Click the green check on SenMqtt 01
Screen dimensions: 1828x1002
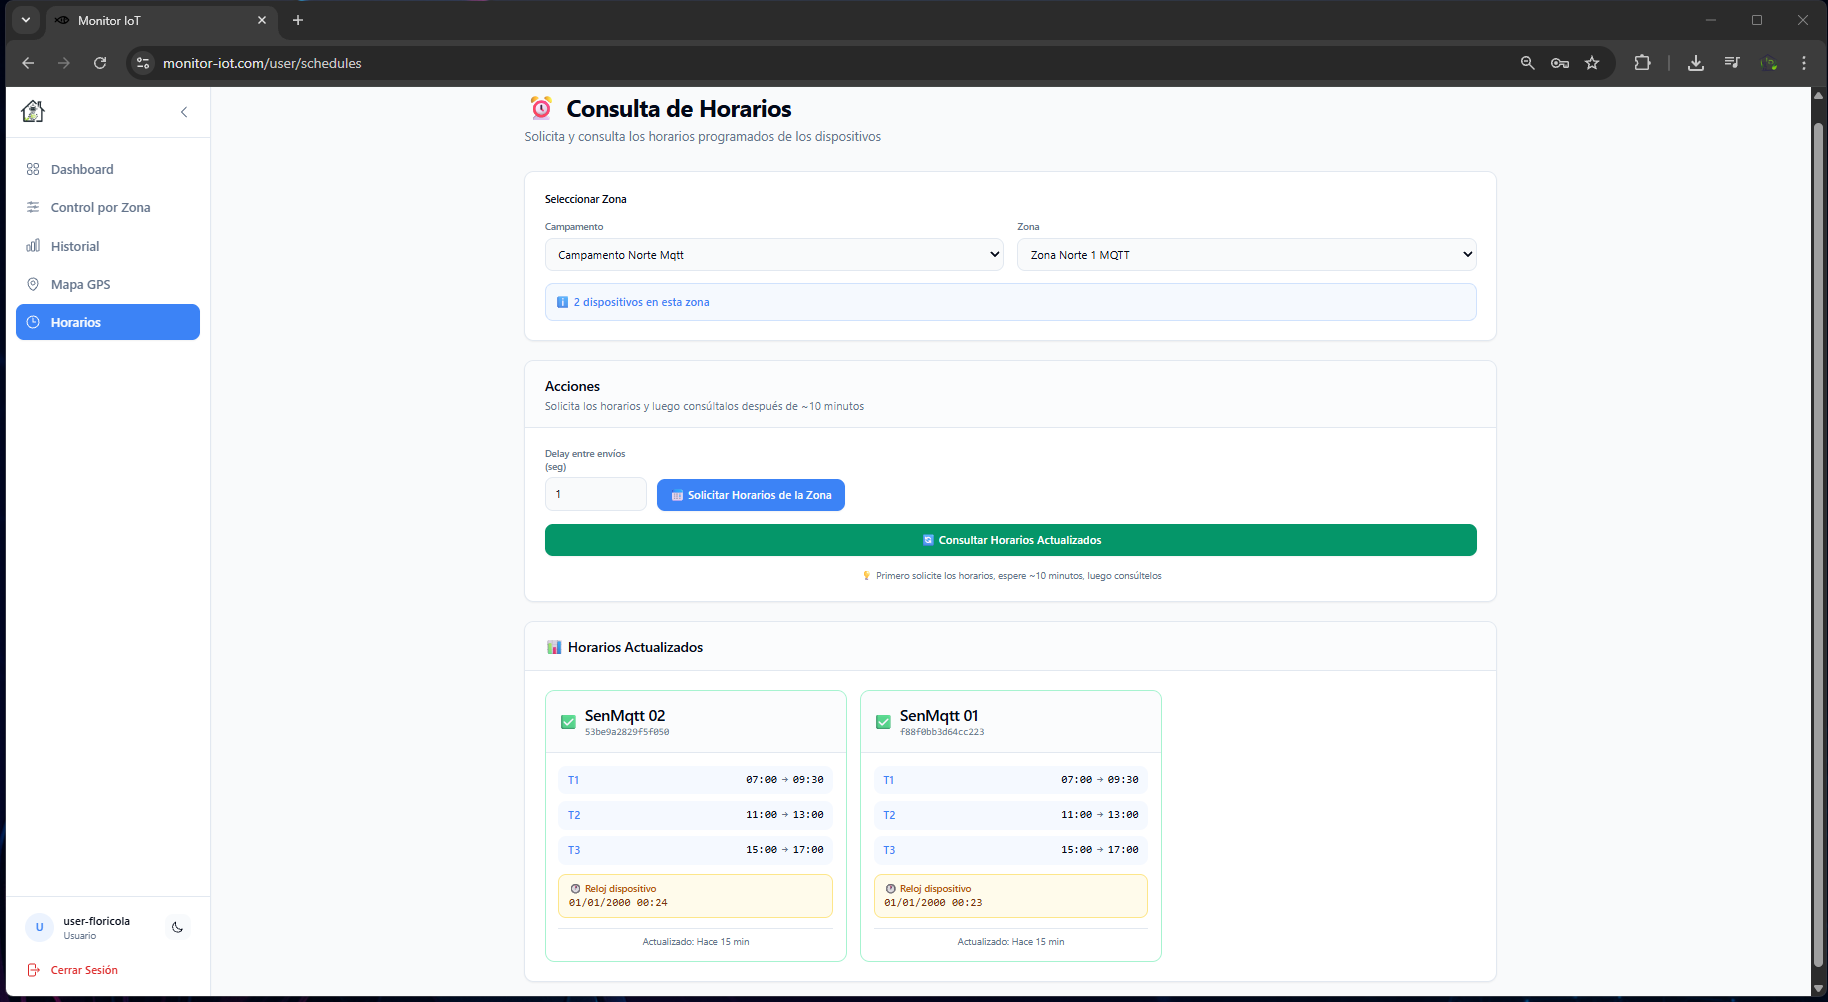pos(883,722)
